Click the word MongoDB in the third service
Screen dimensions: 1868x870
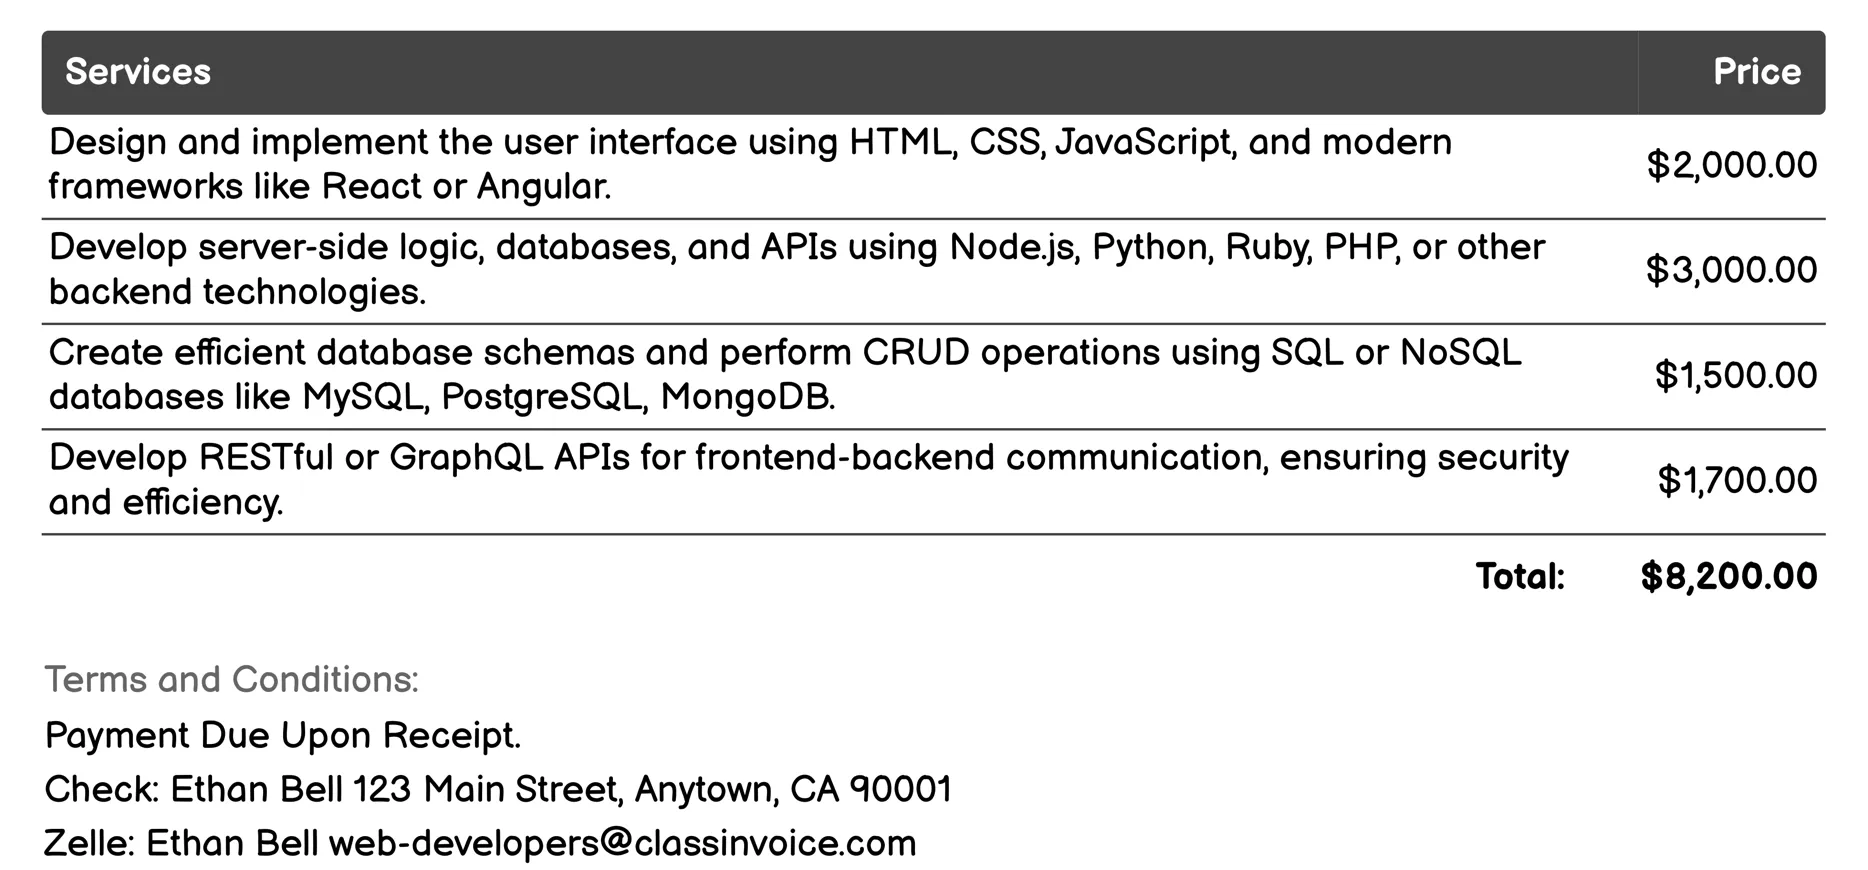tap(747, 398)
